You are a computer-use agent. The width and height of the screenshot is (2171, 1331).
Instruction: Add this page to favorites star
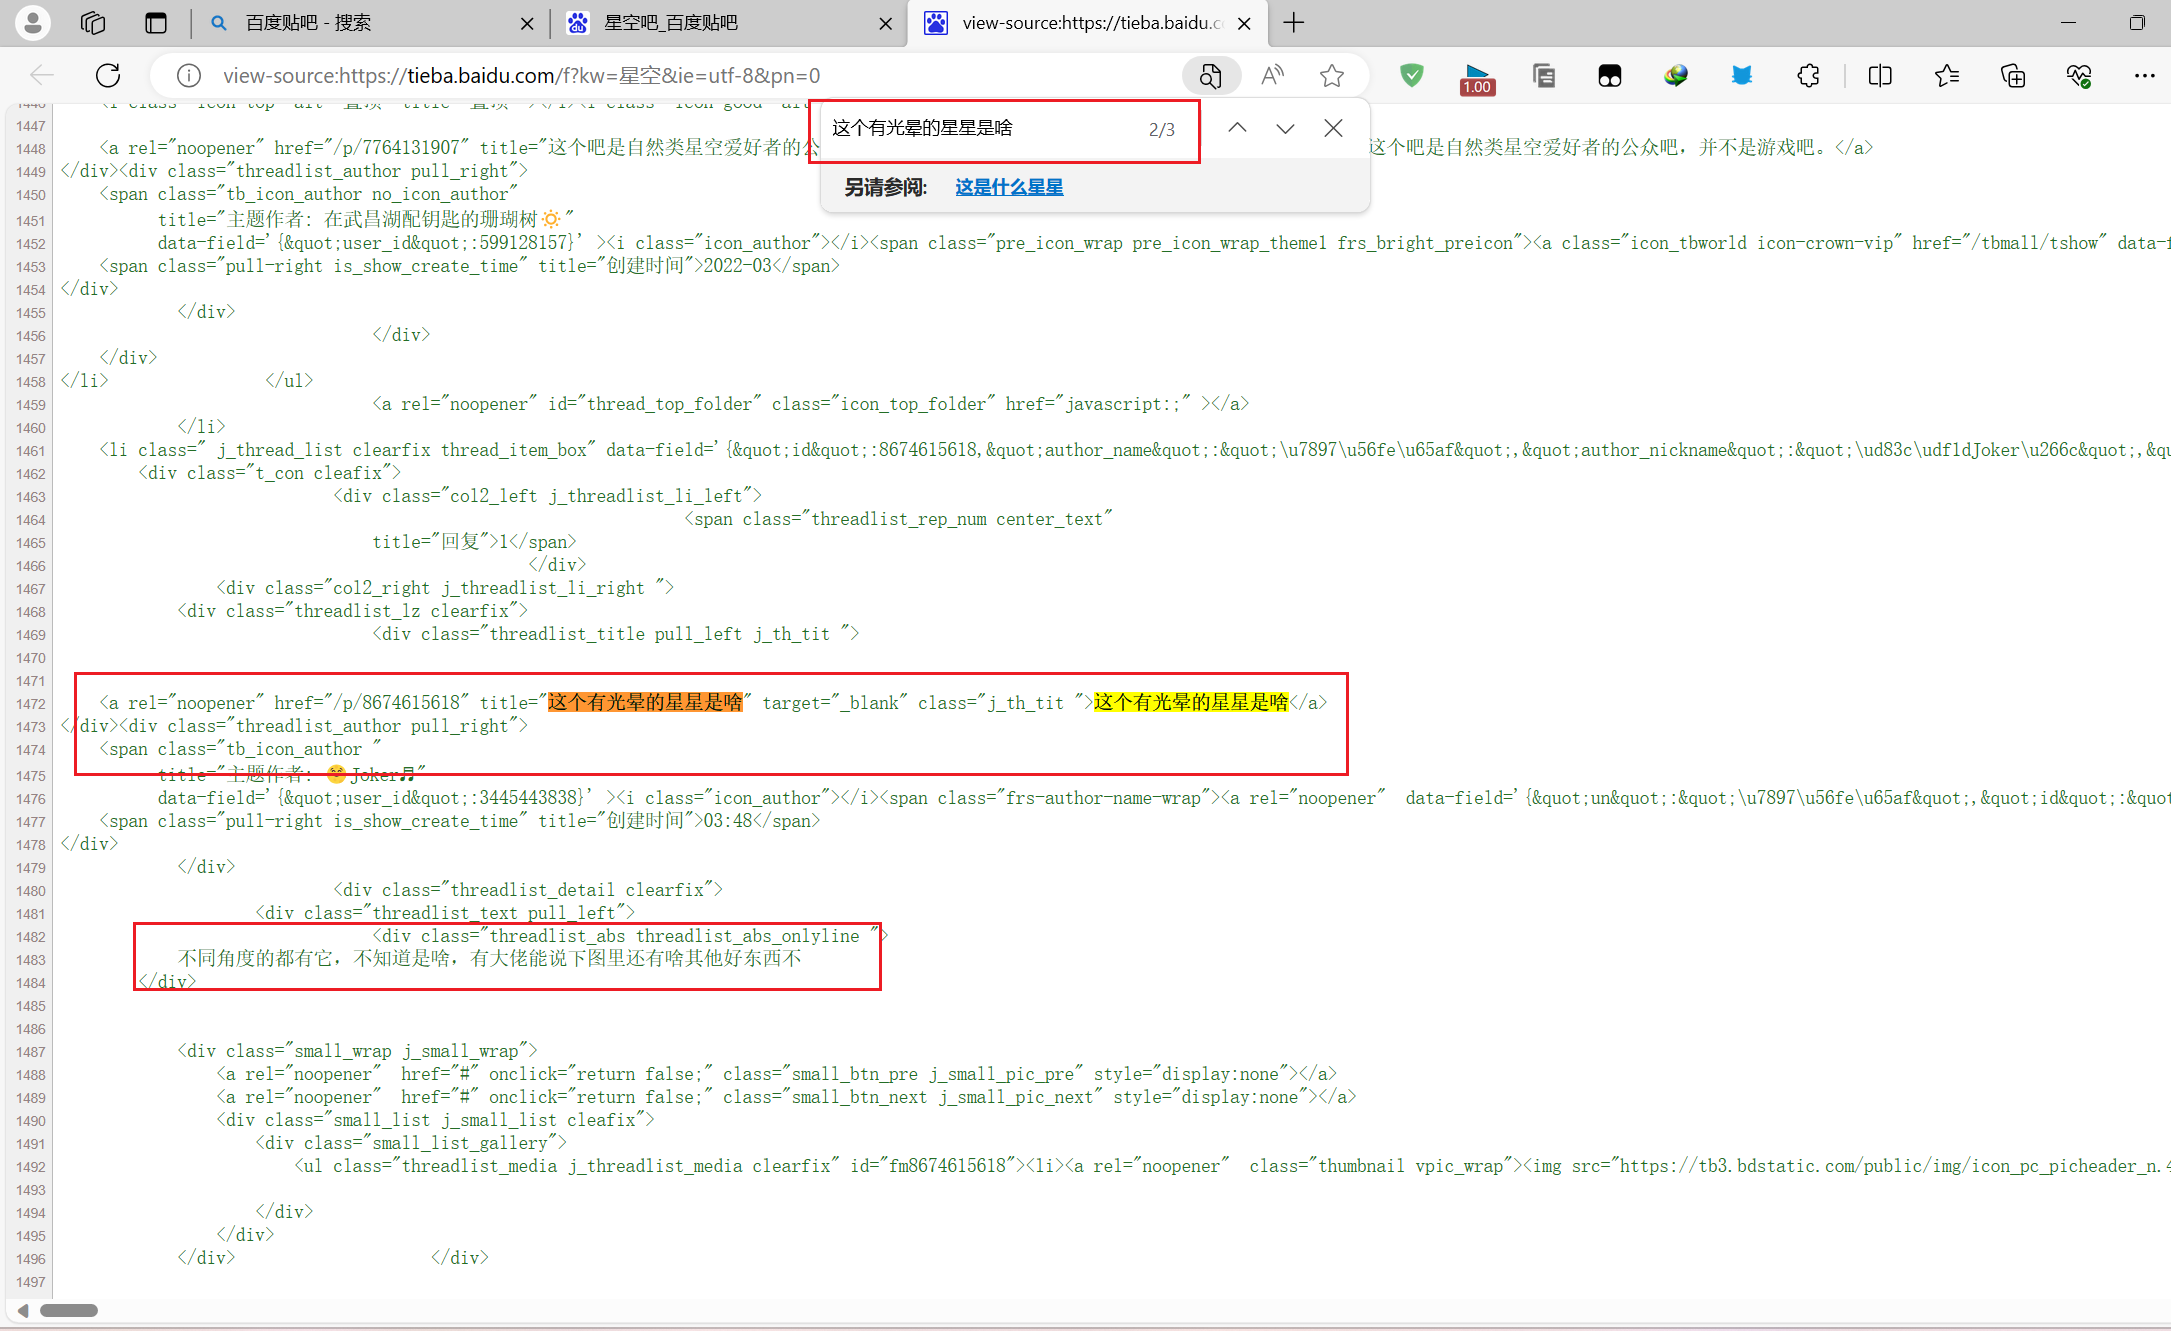click(x=1331, y=75)
